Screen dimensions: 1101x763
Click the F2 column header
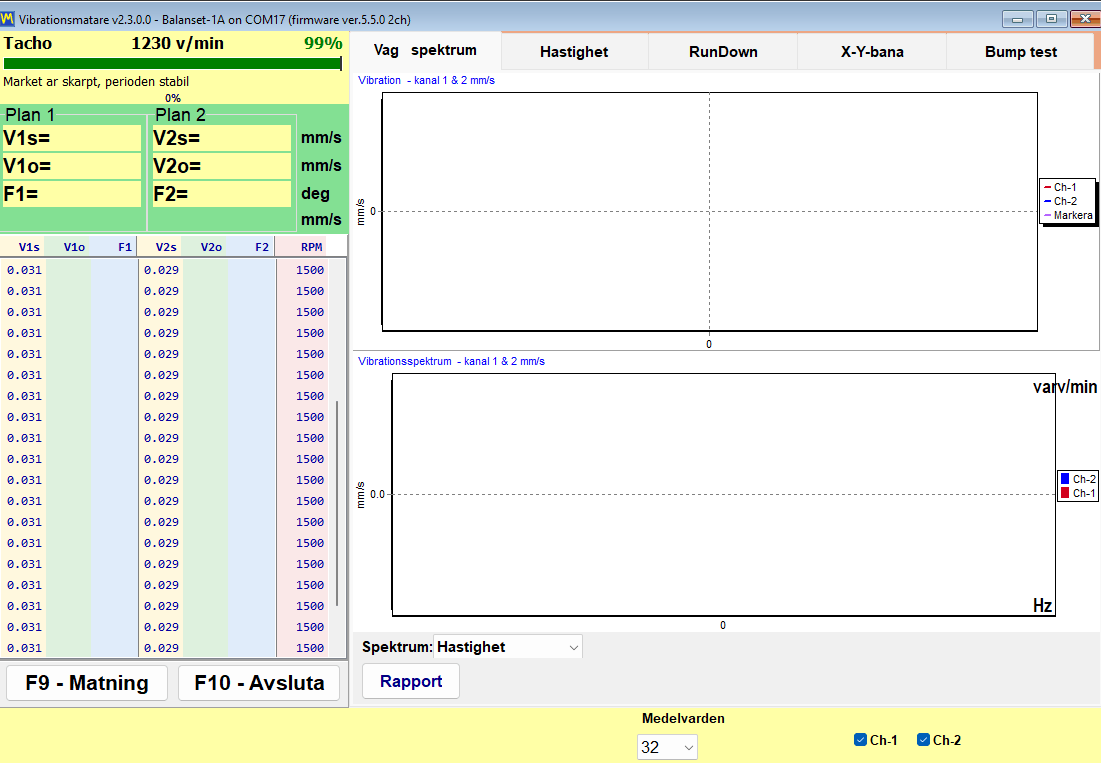point(251,247)
